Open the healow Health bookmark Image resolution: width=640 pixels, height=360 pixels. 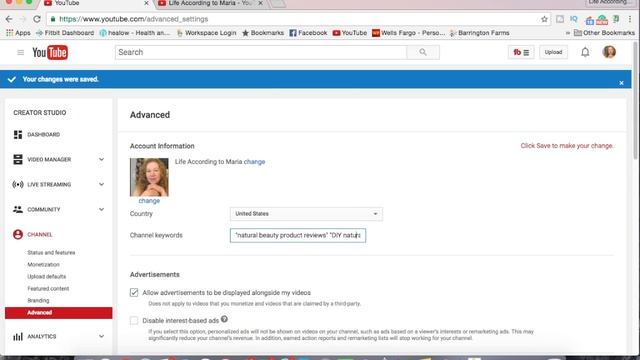point(135,33)
